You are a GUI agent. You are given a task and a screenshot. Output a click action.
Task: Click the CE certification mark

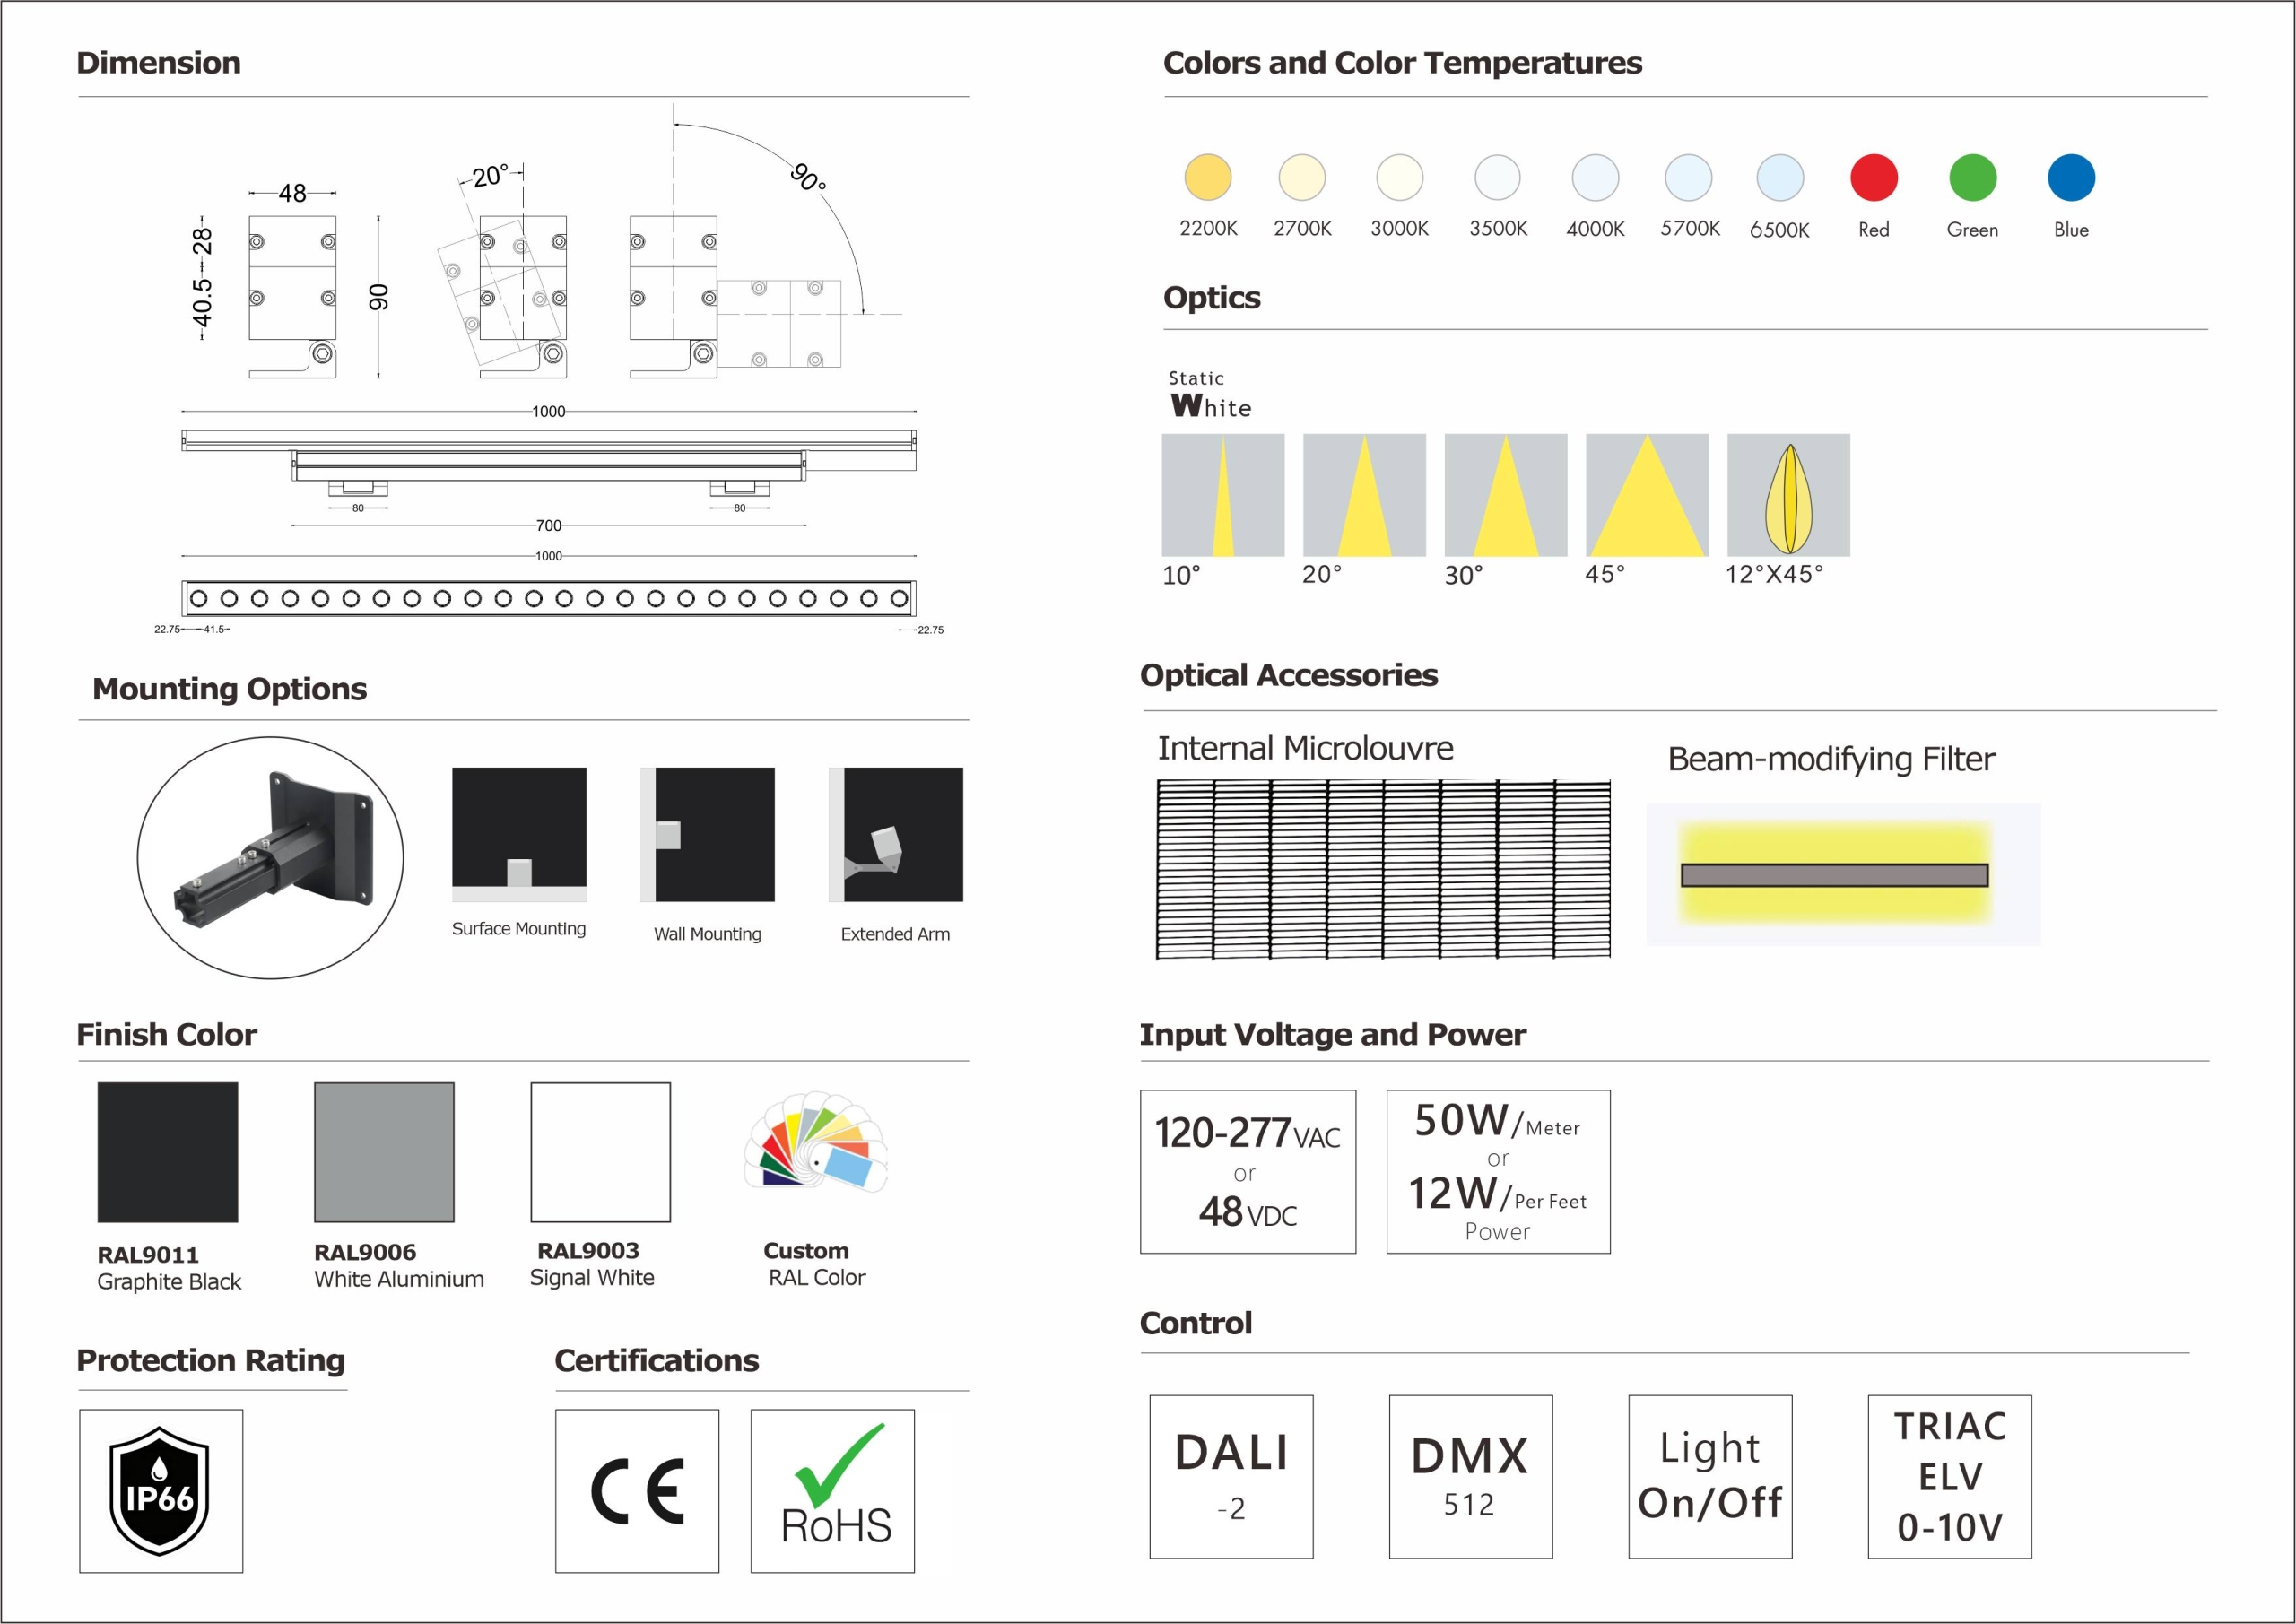(x=637, y=1490)
